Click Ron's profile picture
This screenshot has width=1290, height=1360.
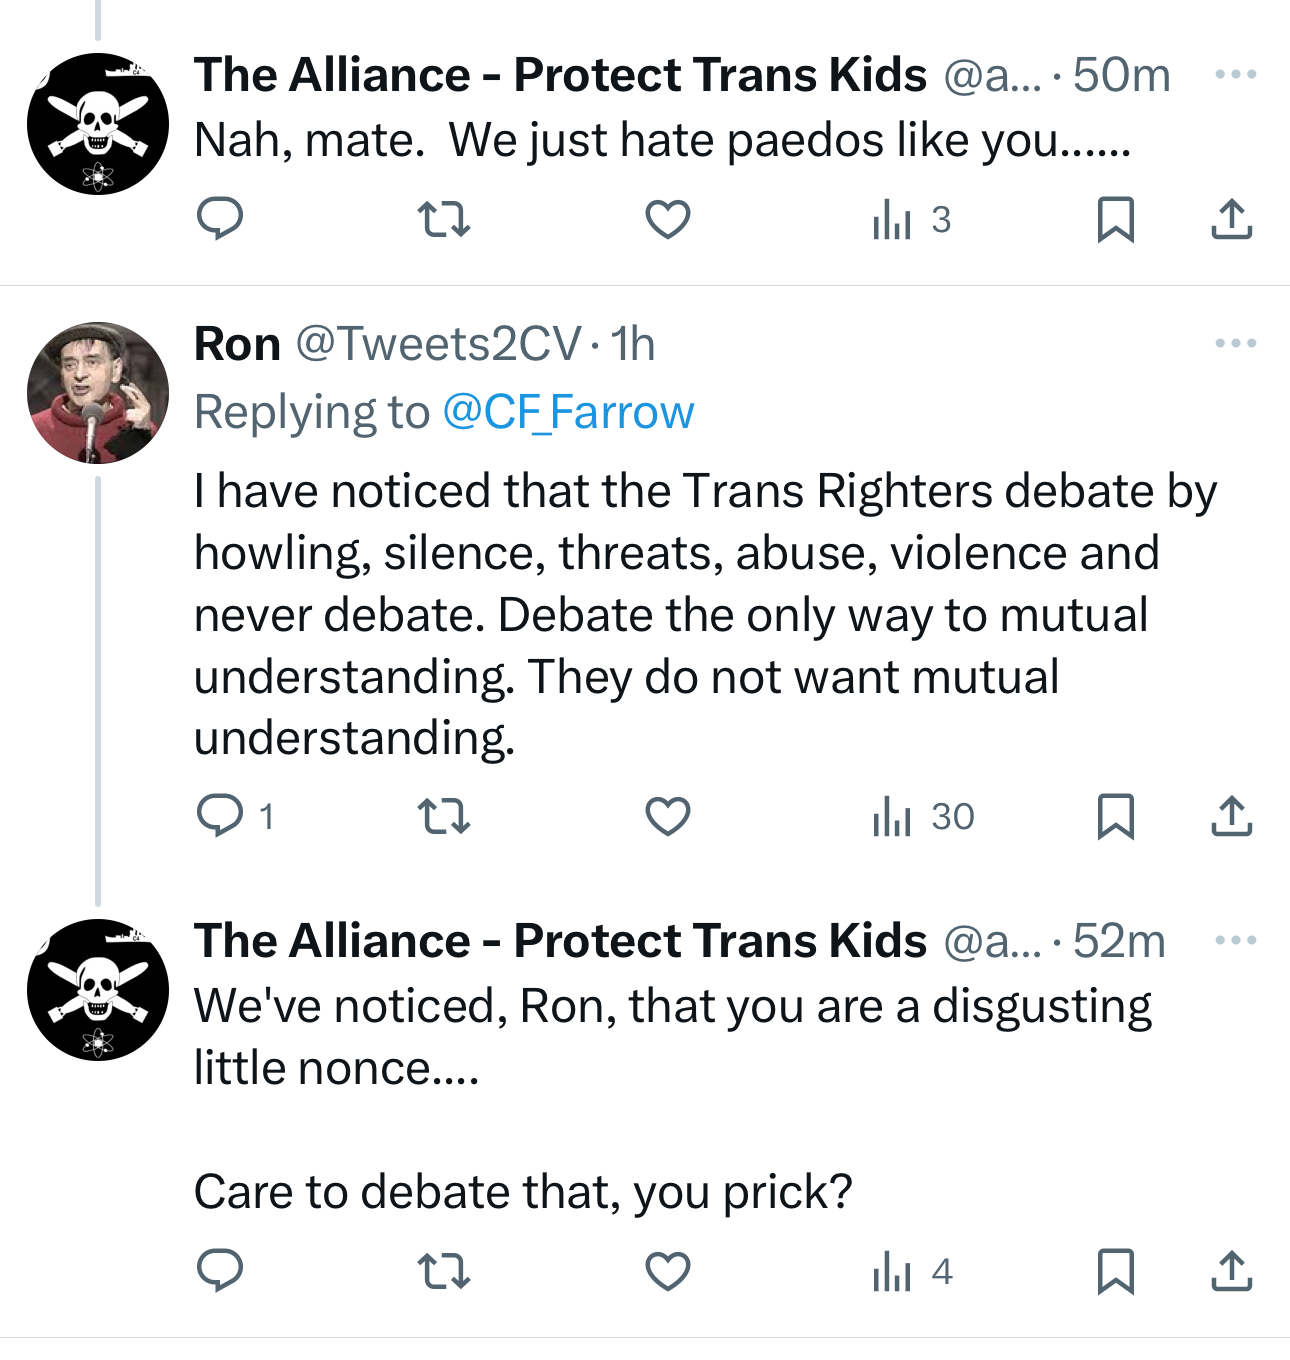98,393
